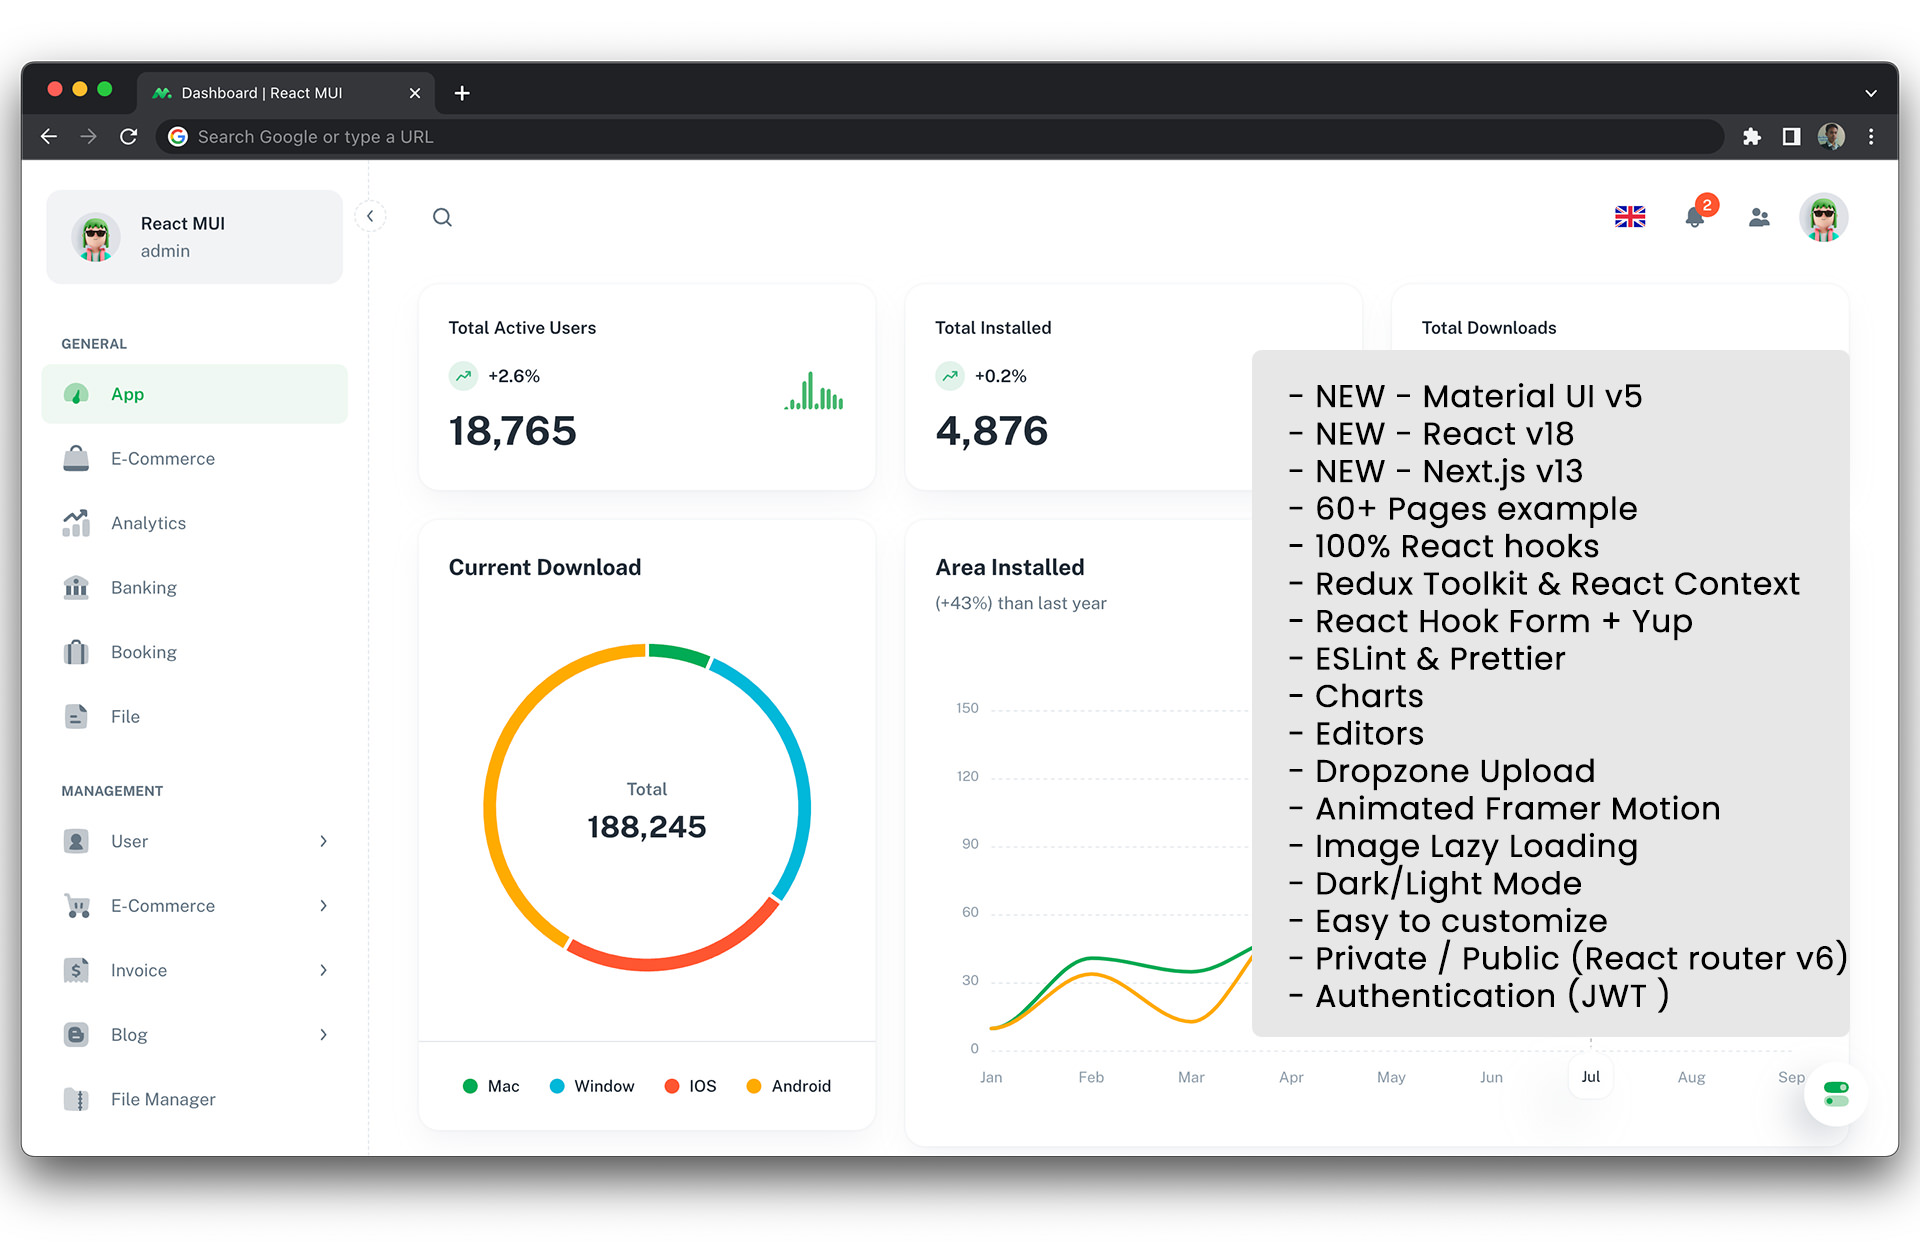This screenshot has height=1248, width=1920.
Task: Click the Invoice receipt icon
Action: 76,970
